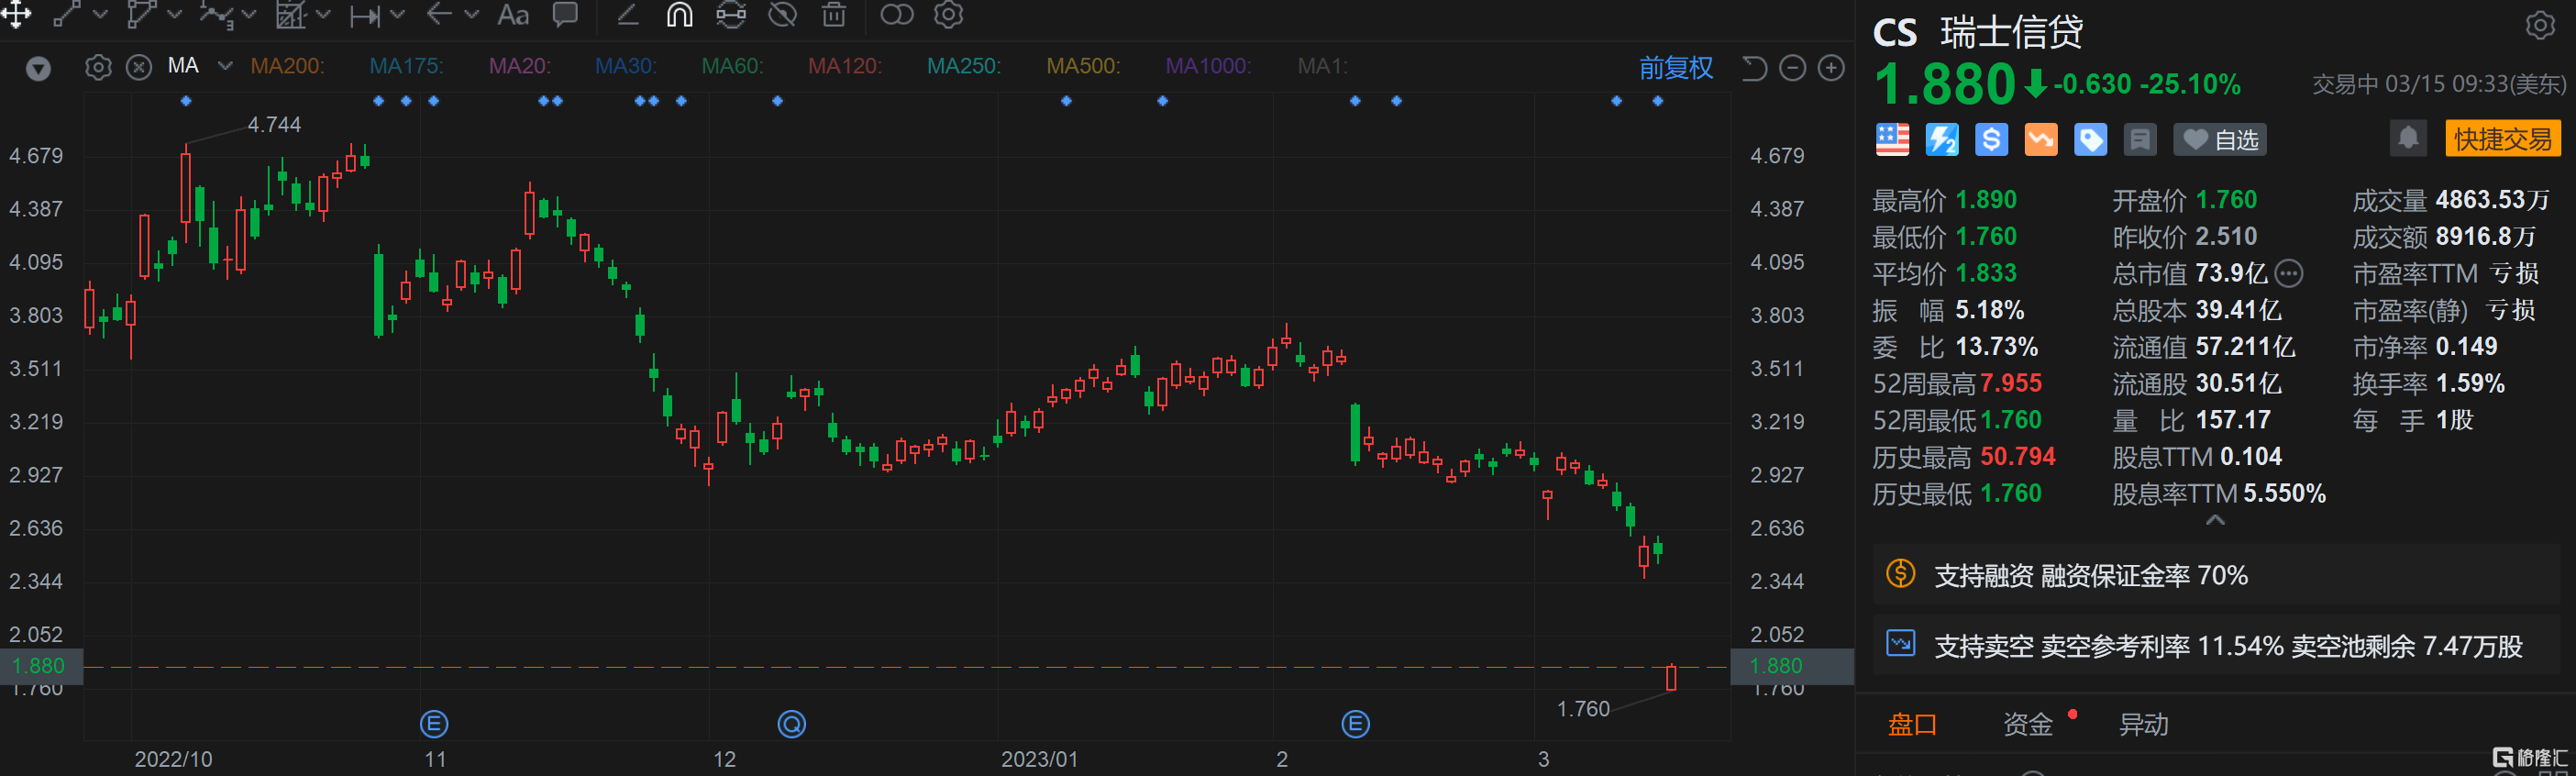
Task: Hide all drawings with the eye icon
Action: coord(783,14)
